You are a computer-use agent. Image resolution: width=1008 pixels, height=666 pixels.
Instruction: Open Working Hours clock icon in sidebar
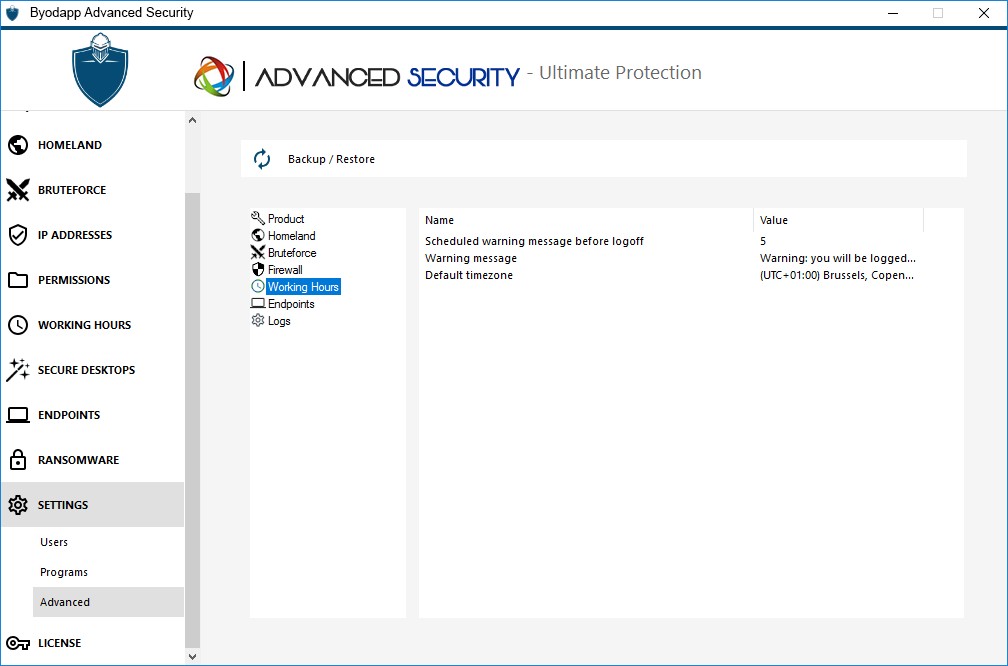pyautogui.click(x=17, y=325)
